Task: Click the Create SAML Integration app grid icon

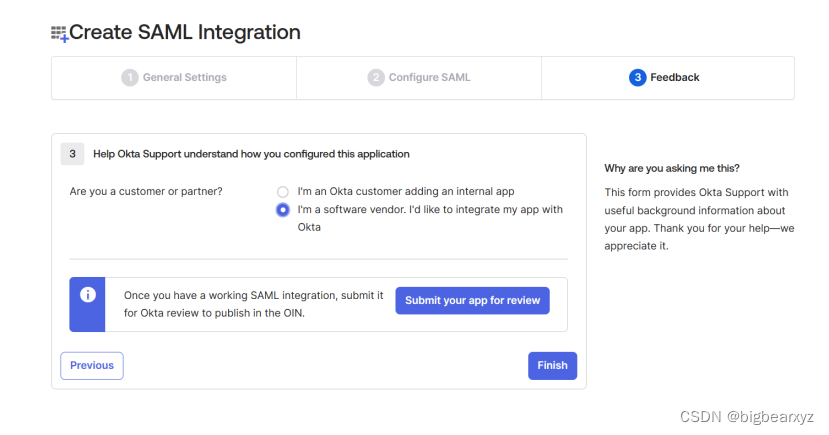Action: pos(60,34)
